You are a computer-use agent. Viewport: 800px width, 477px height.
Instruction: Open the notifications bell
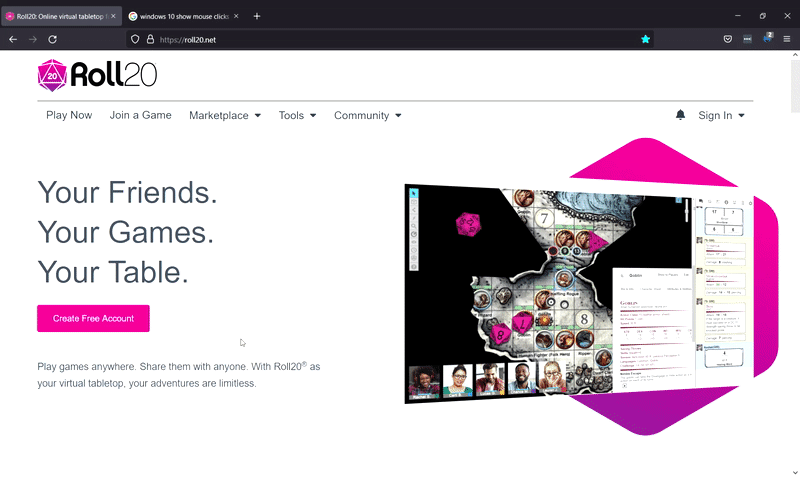681,115
